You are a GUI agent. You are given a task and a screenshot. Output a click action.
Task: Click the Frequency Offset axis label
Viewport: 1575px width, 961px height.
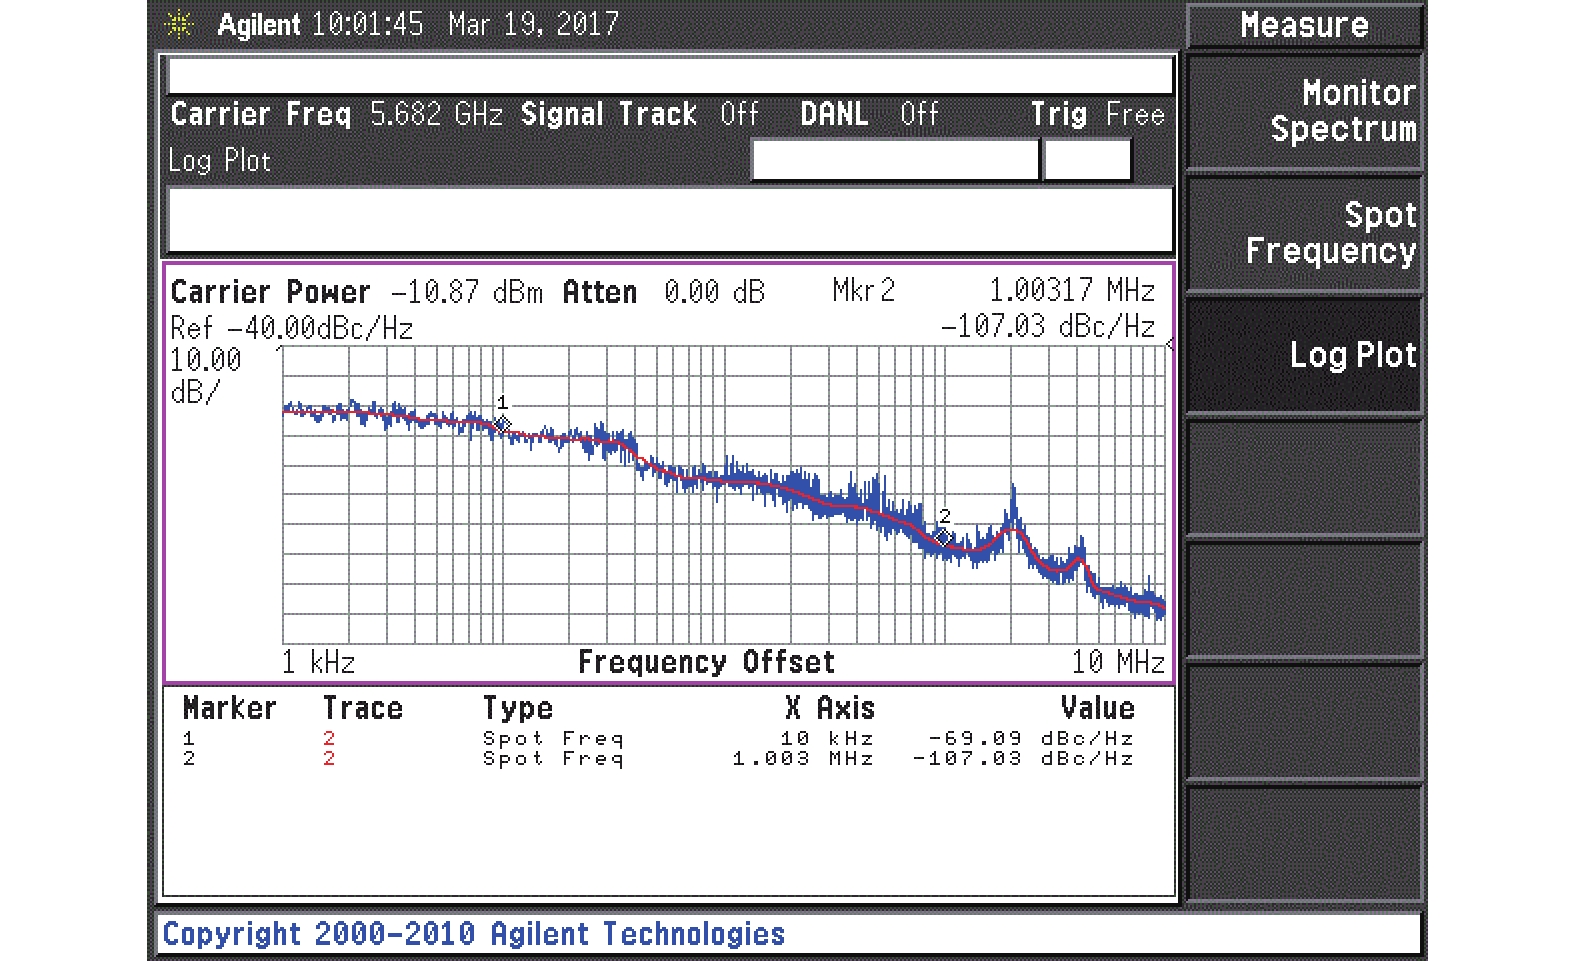[706, 662]
